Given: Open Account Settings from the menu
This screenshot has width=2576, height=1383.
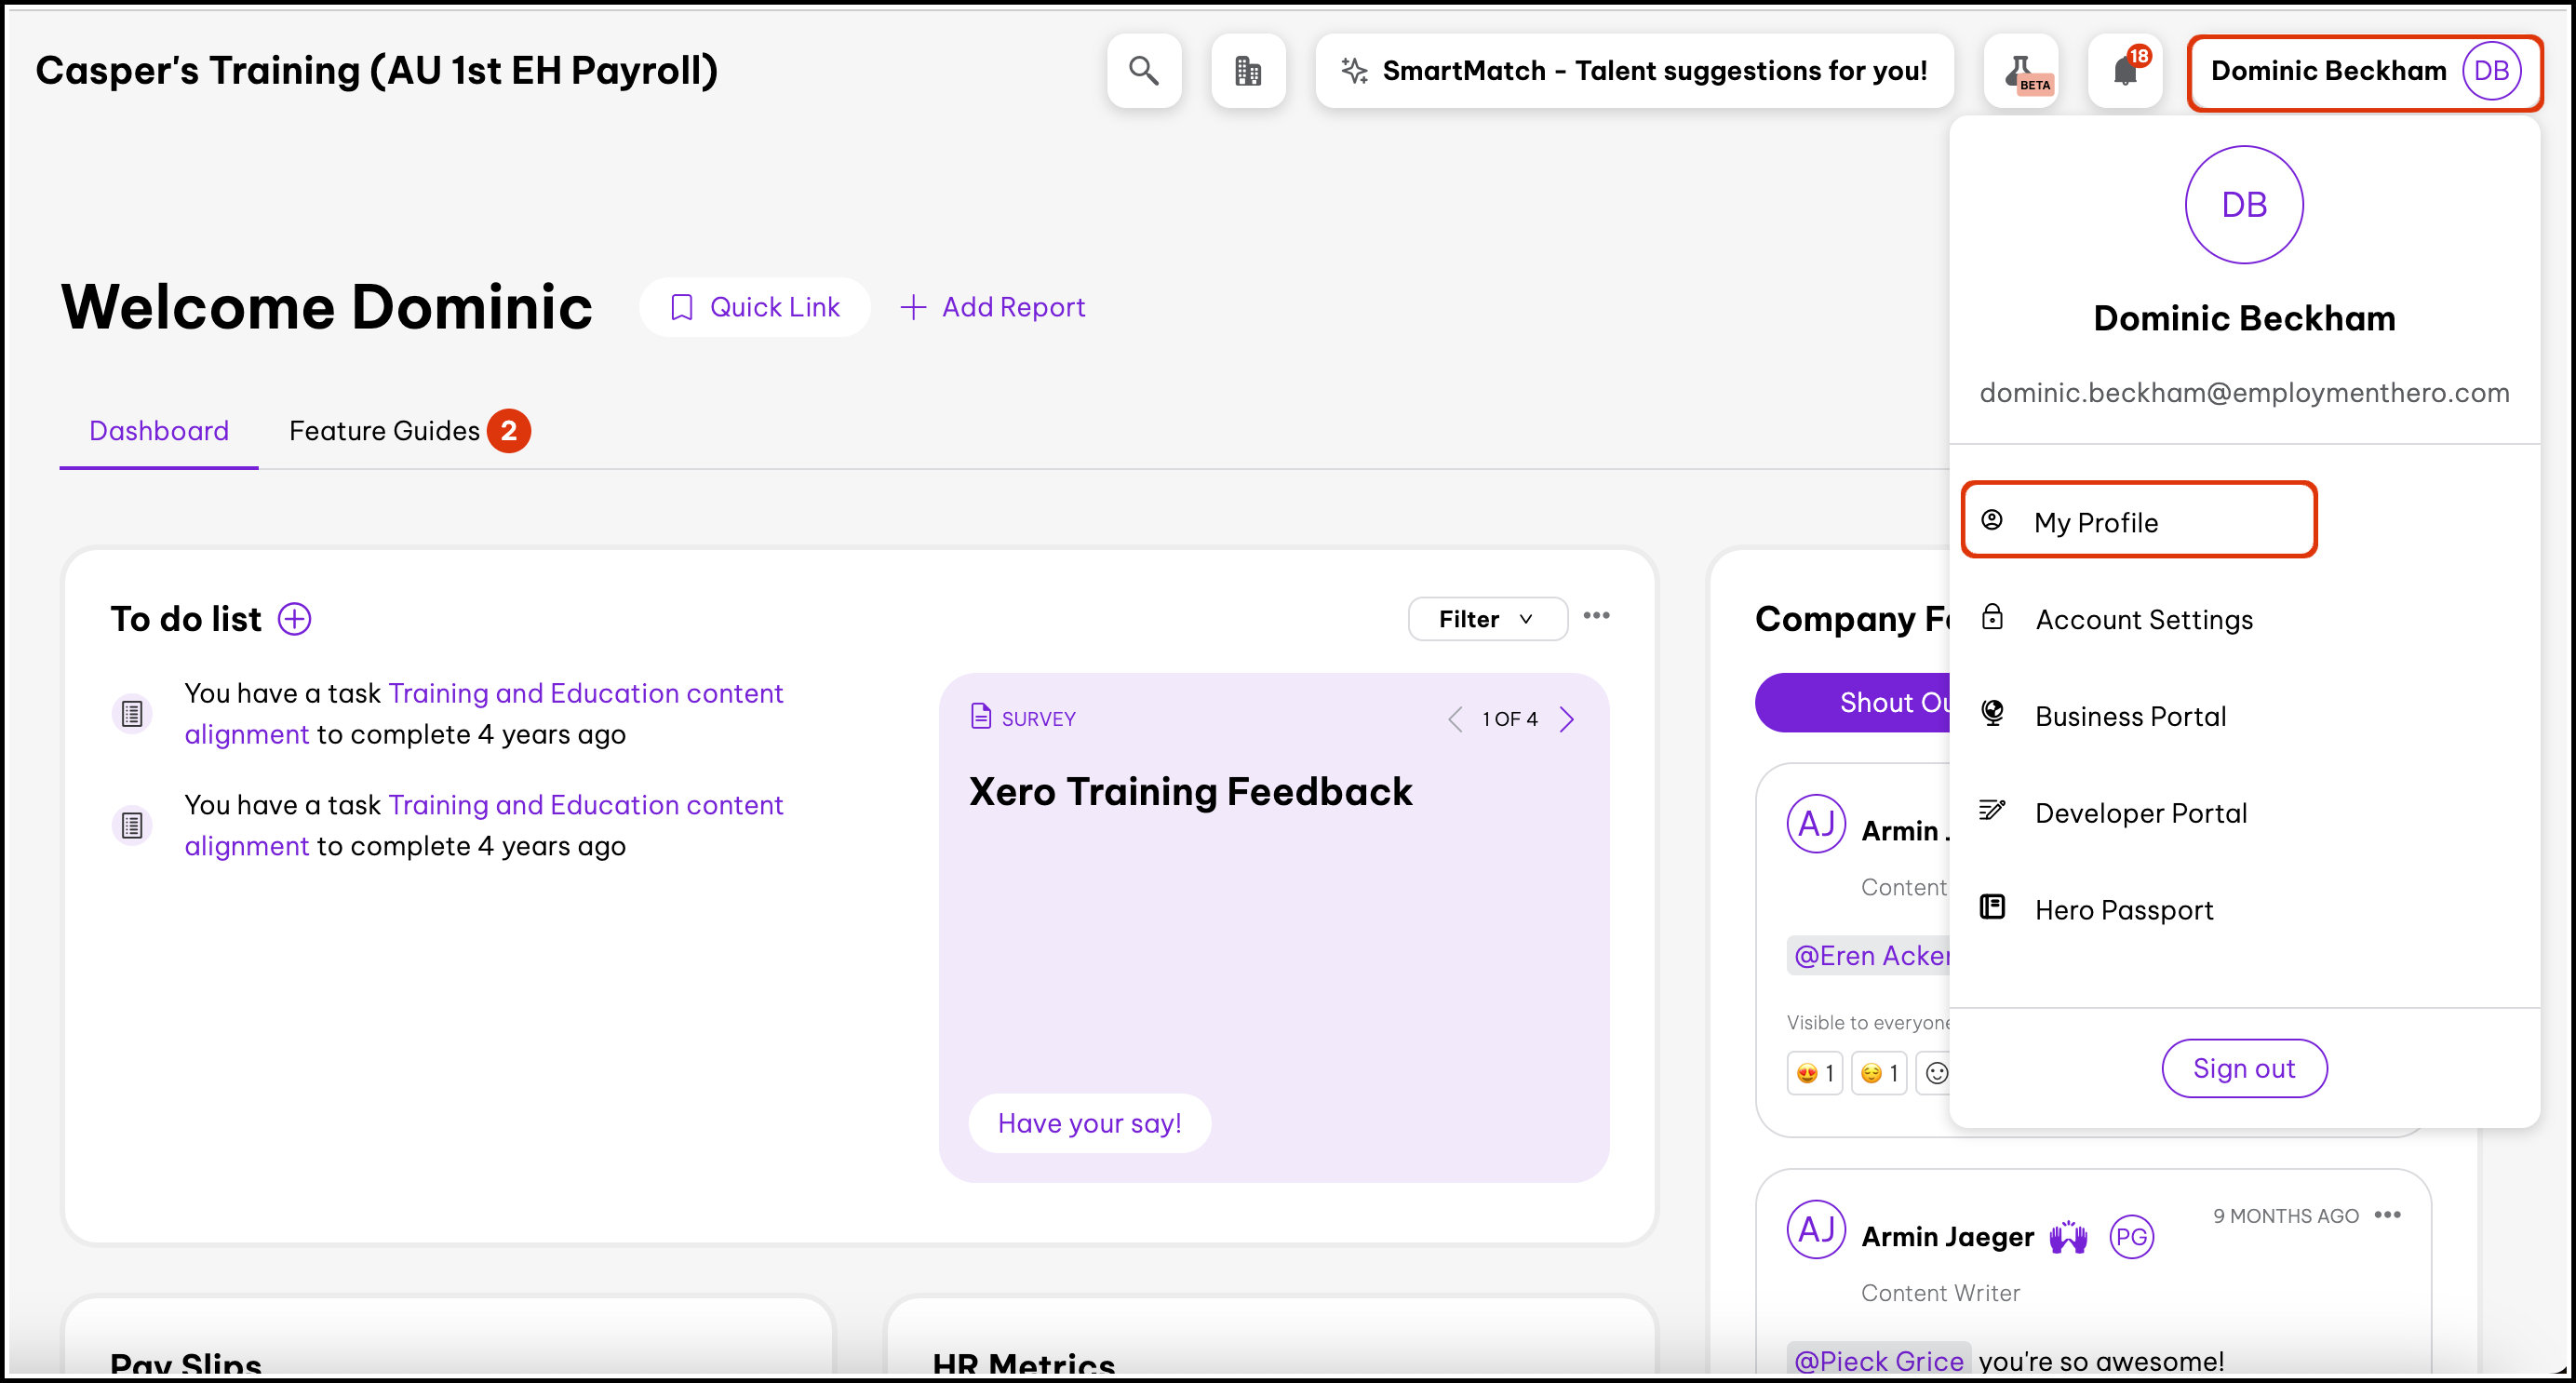Looking at the screenshot, I should 2143,620.
